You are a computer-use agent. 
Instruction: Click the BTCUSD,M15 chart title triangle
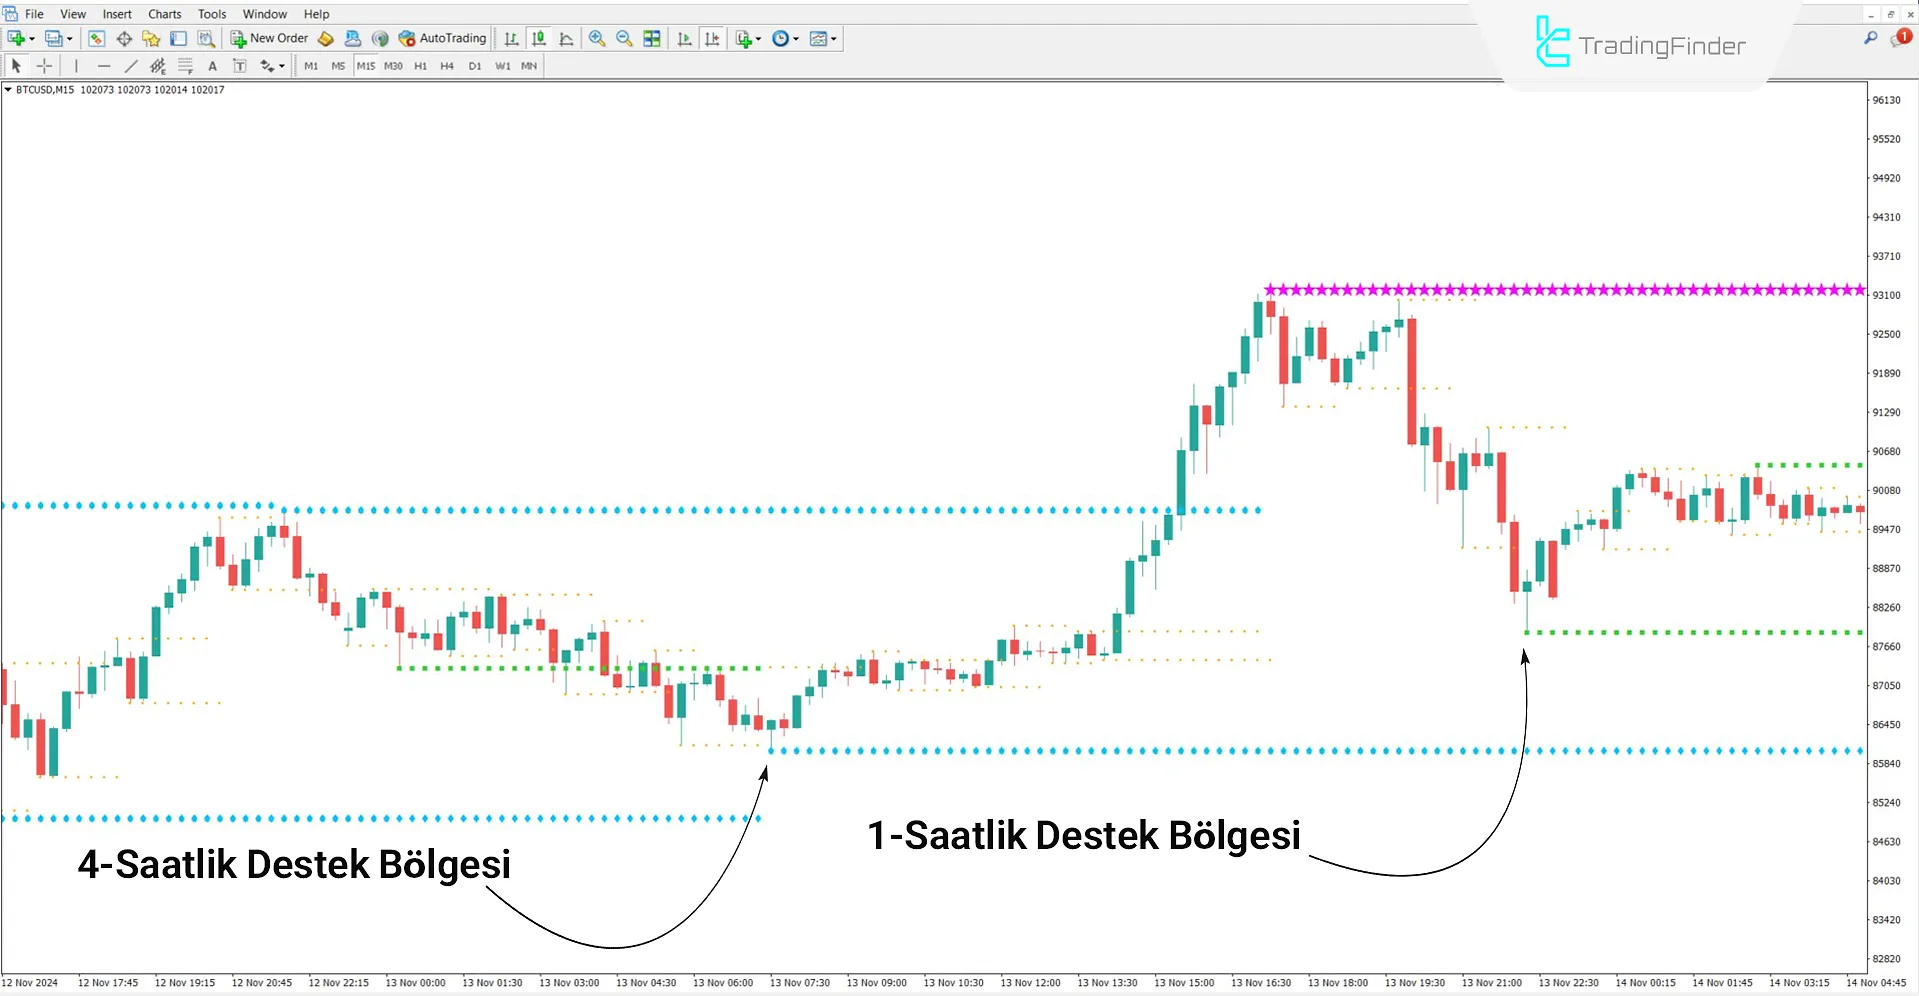8,90
